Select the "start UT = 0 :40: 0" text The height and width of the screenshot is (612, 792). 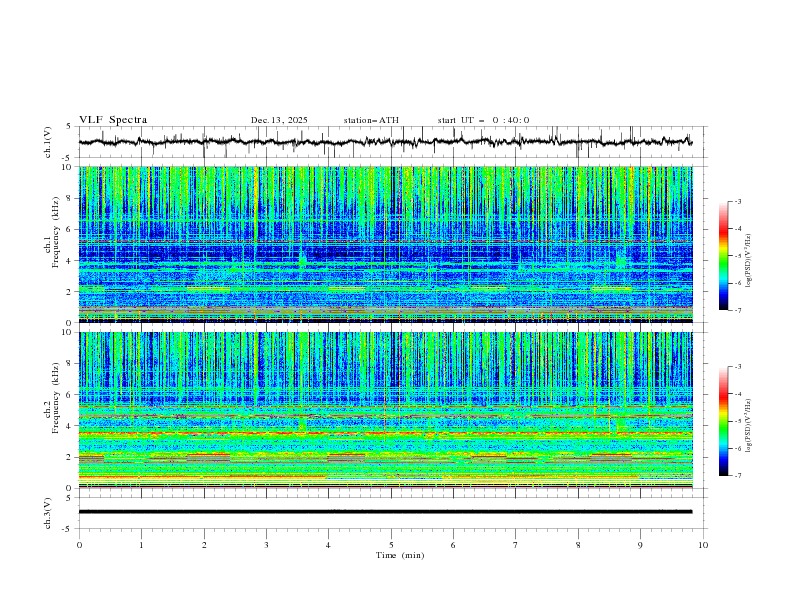[483, 120]
